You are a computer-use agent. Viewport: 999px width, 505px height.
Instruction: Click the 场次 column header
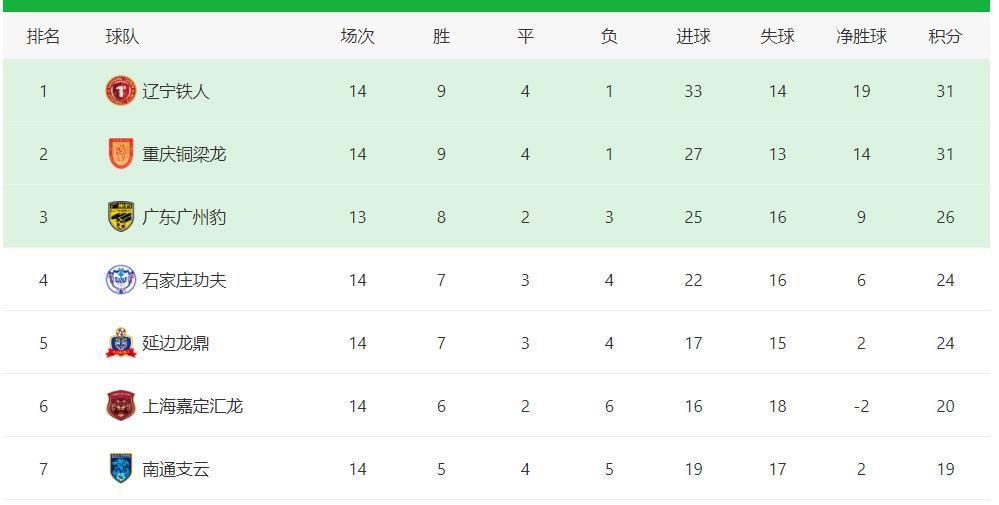357,36
